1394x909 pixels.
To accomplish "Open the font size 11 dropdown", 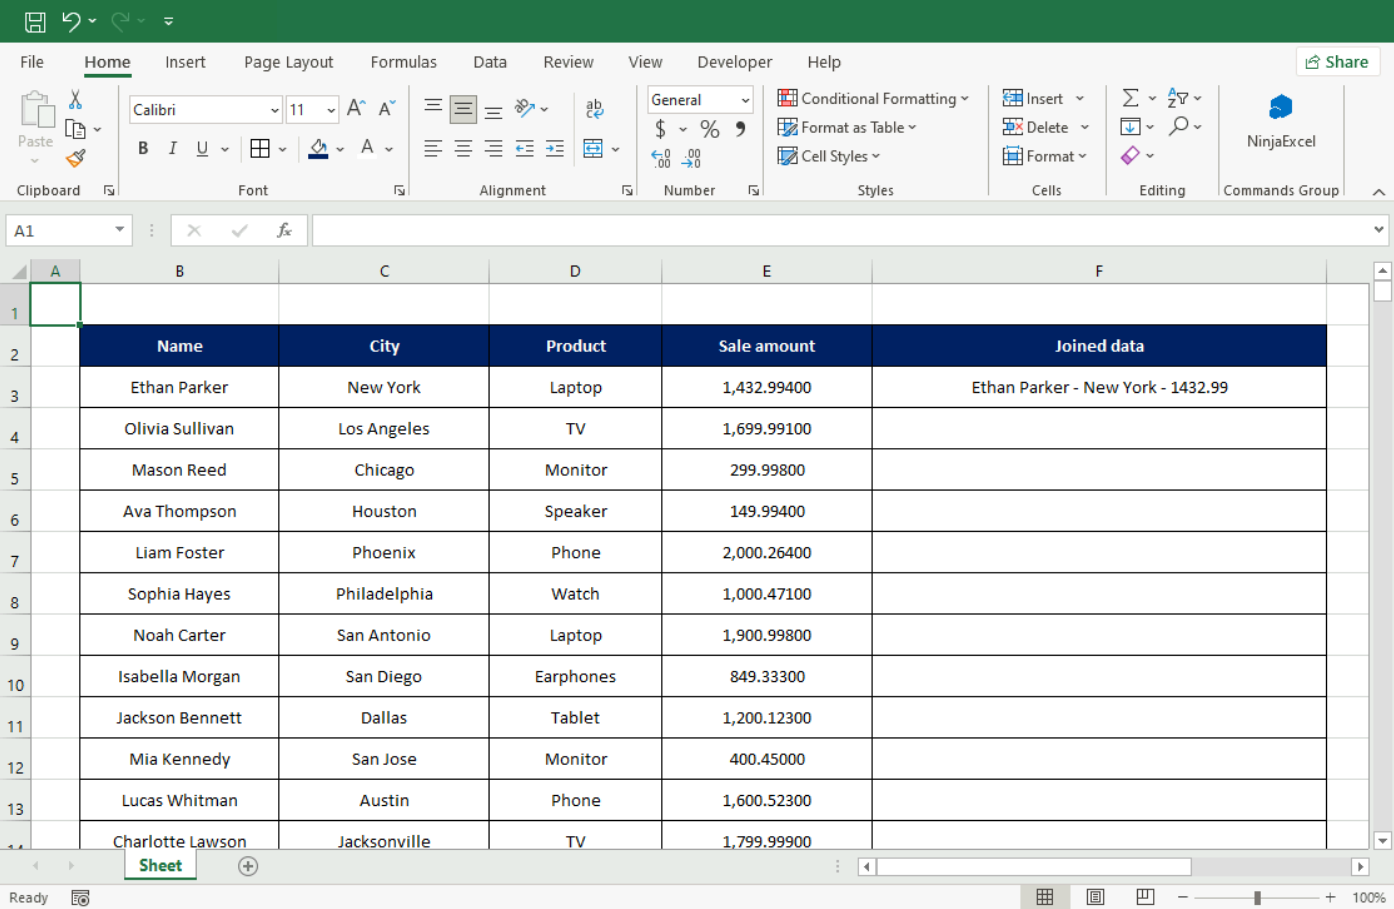I will tap(330, 110).
